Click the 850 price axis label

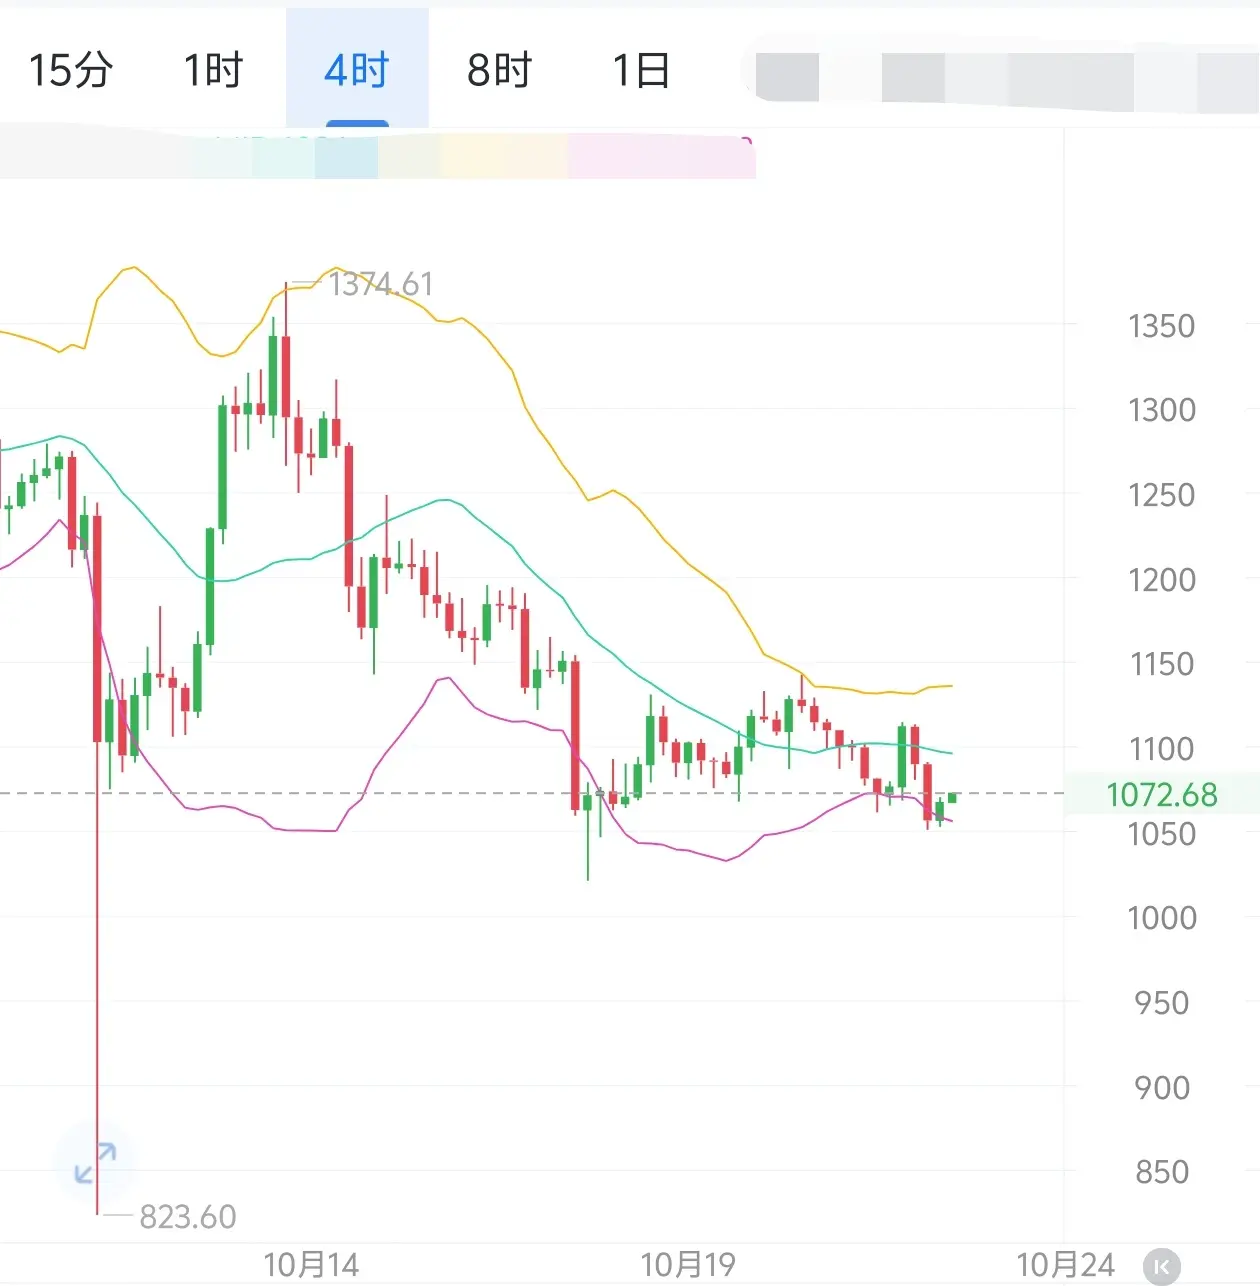[1161, 1172]
